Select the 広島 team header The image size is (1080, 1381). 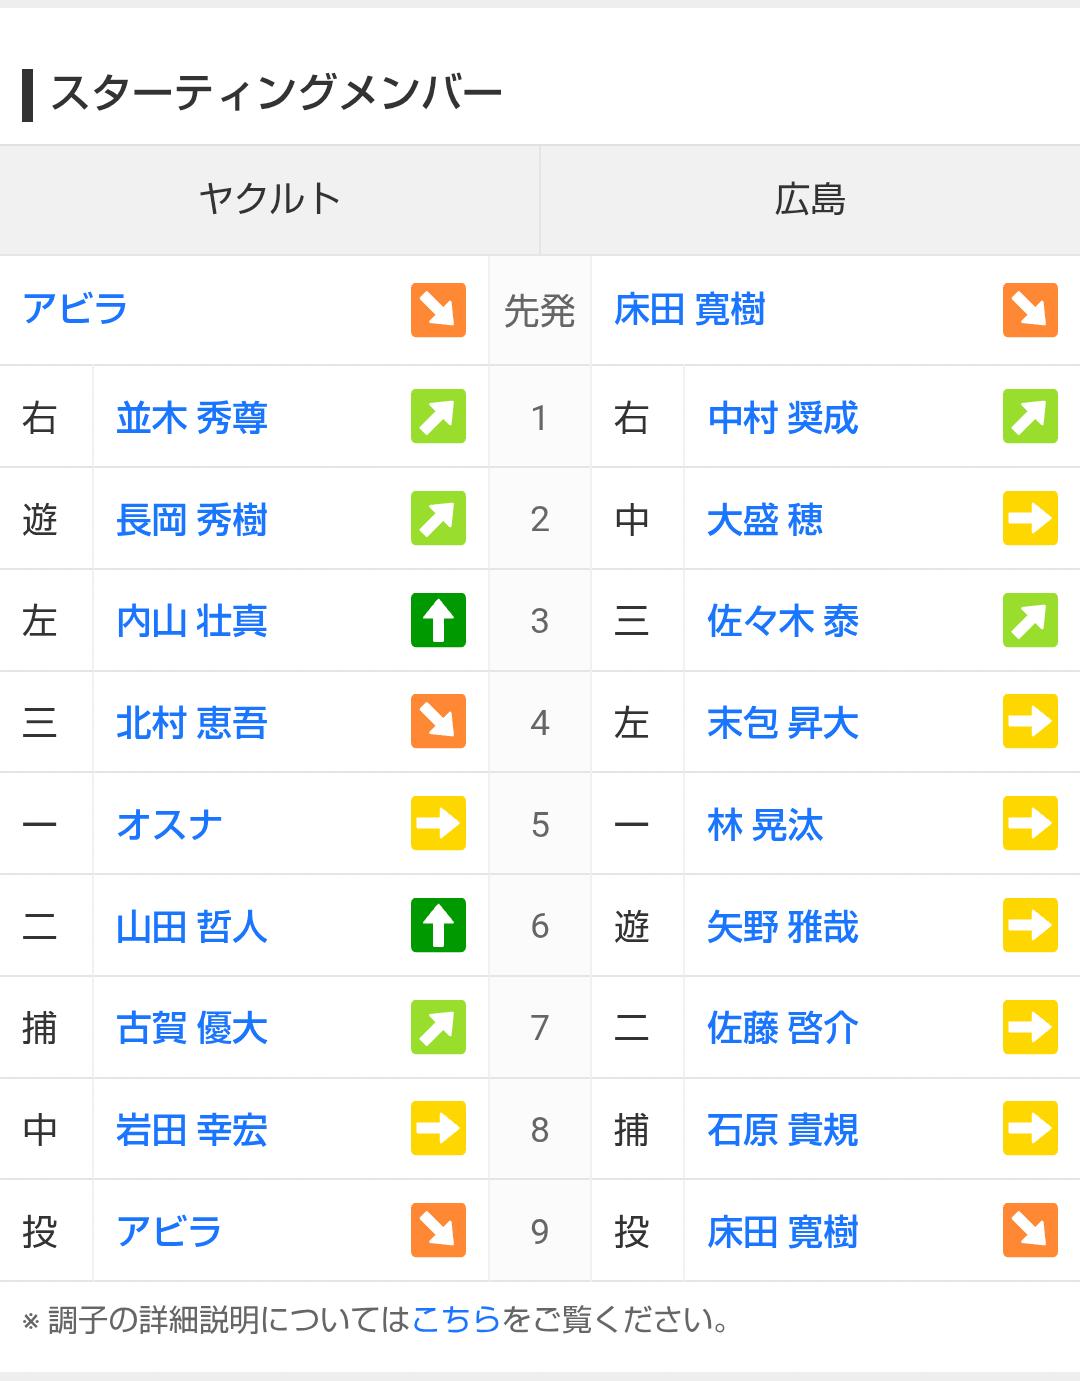(810, 199)
